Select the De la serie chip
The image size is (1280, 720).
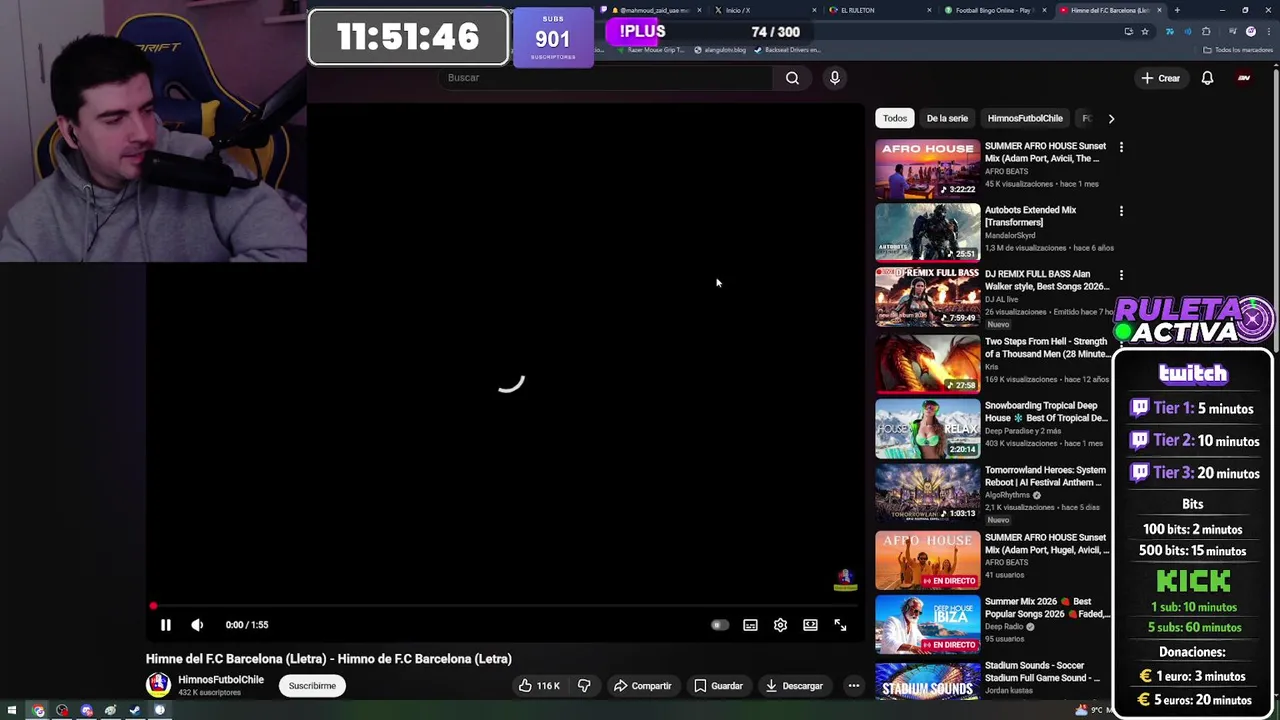coord(947,118)
